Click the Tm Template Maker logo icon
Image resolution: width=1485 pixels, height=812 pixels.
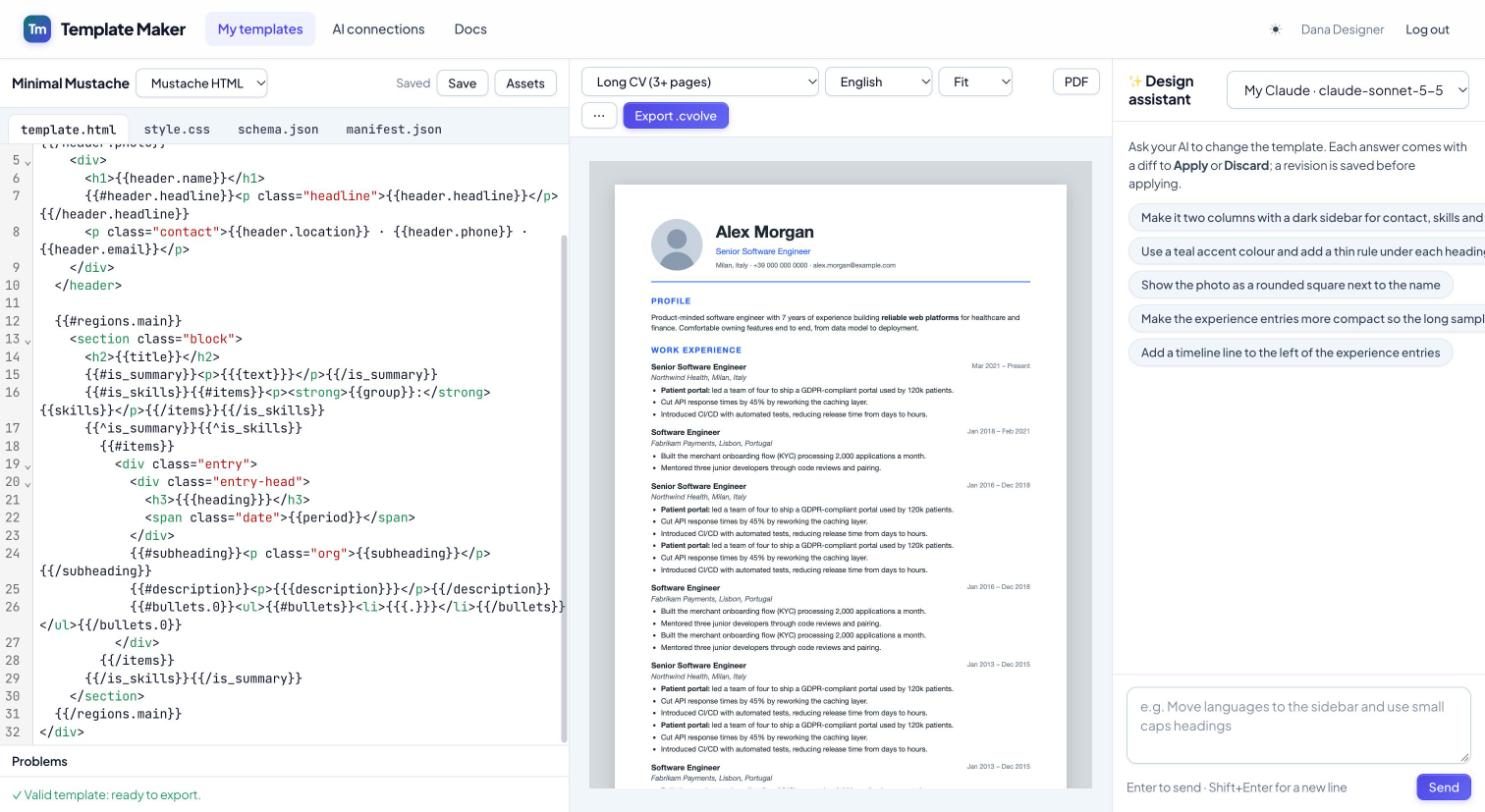coord(37,29)
